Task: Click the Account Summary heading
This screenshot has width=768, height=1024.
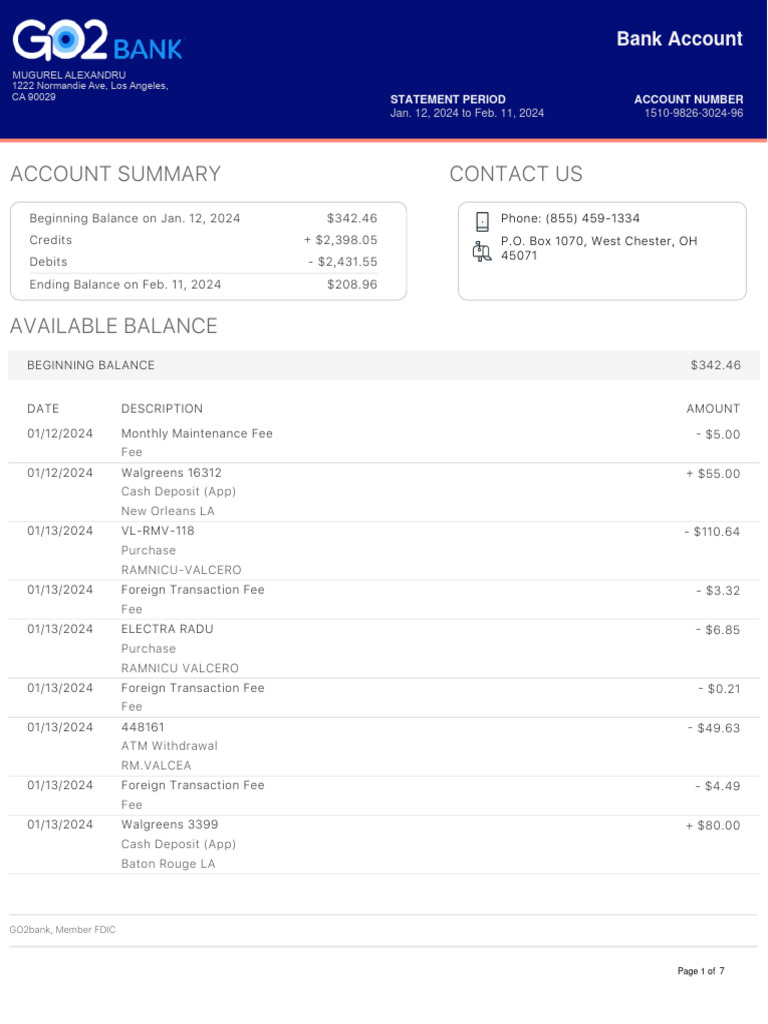Action: tap(115, 174)
